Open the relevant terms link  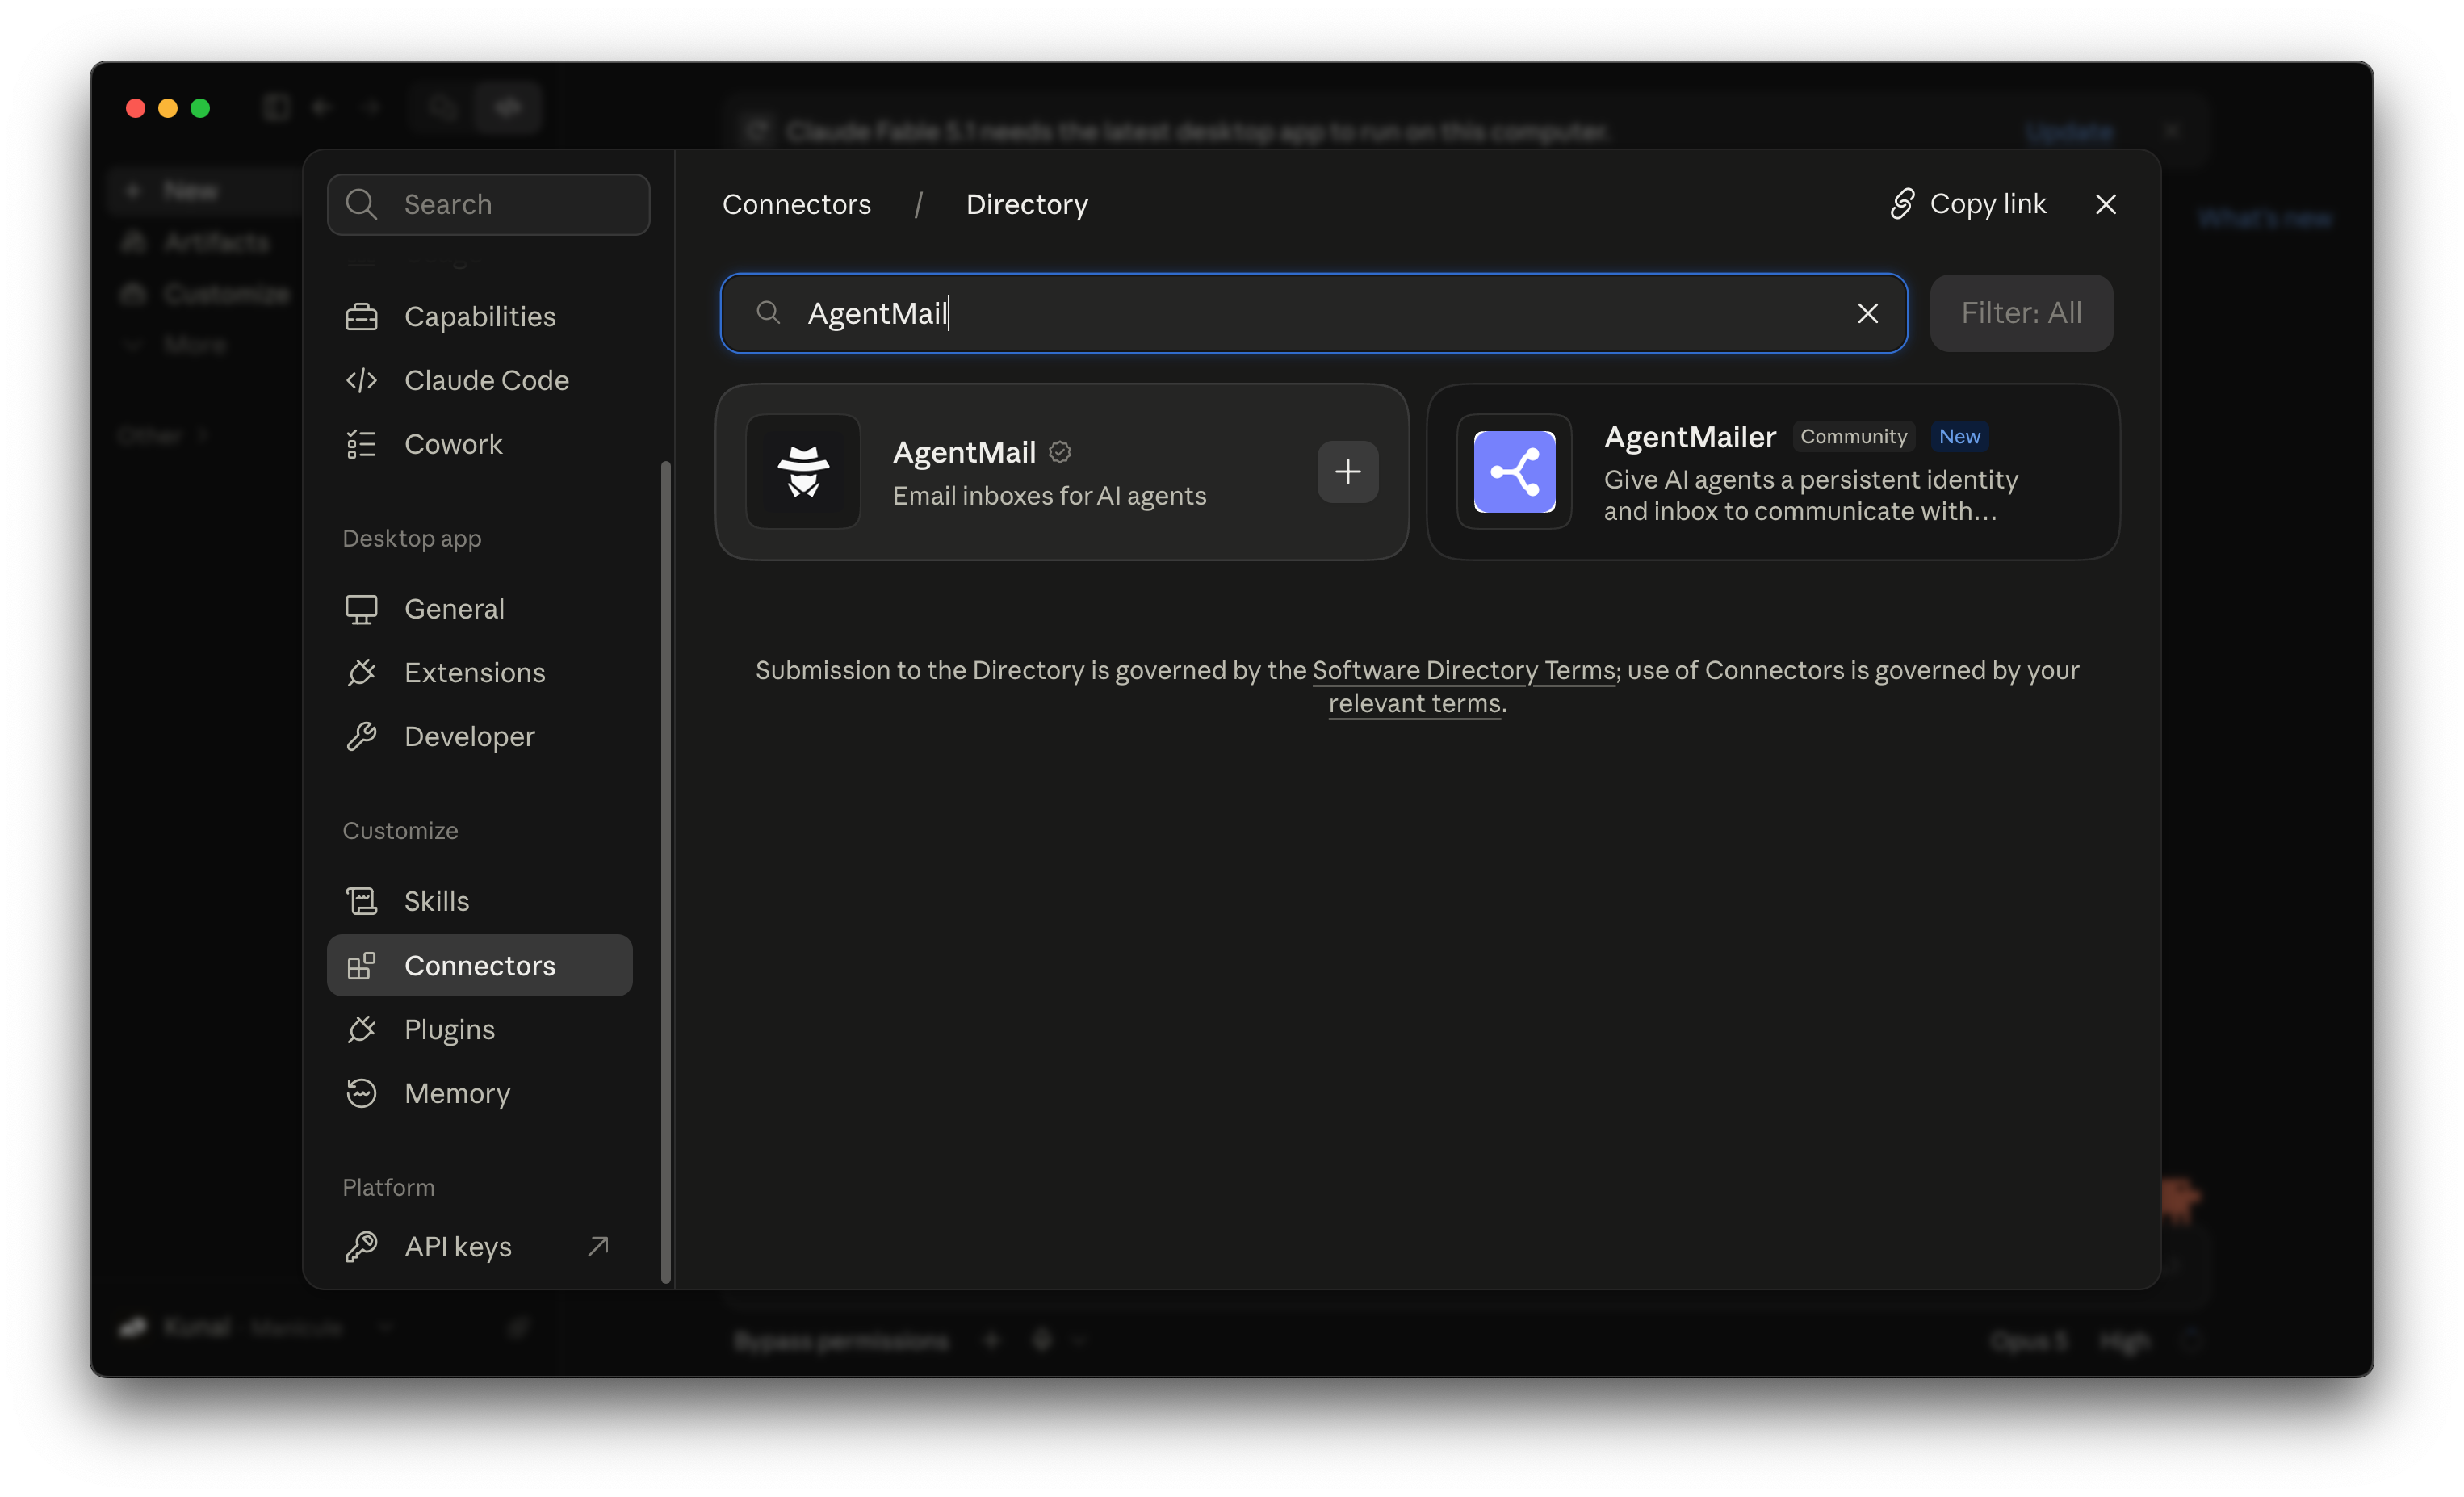1414,703
